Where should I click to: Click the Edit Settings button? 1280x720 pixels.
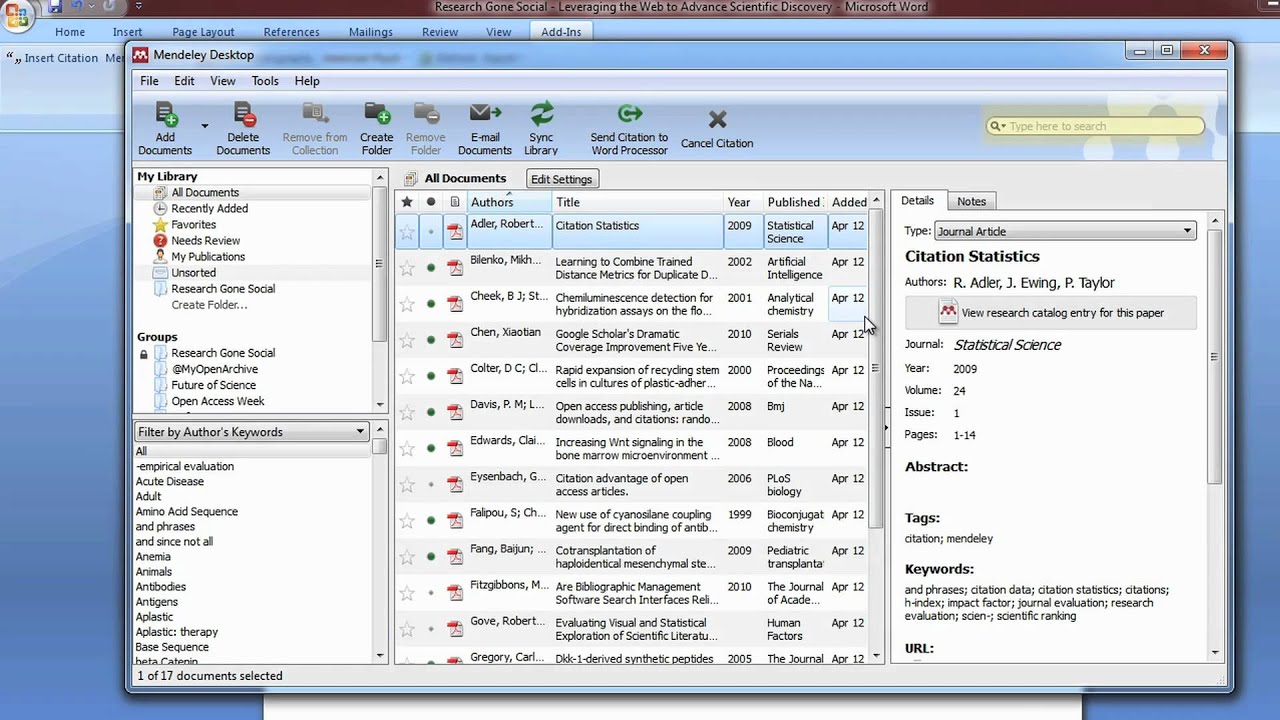pyautogui.click(x=561, y=178)
